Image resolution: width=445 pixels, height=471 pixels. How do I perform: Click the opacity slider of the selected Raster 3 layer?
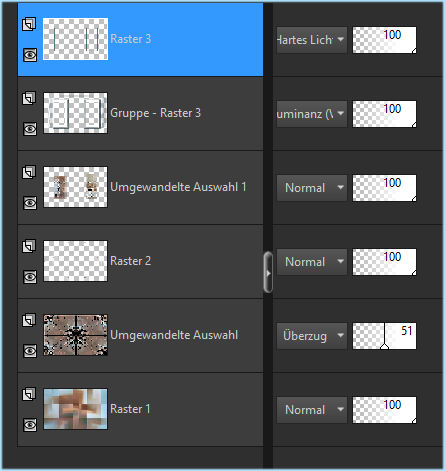(x=384, y=40)
